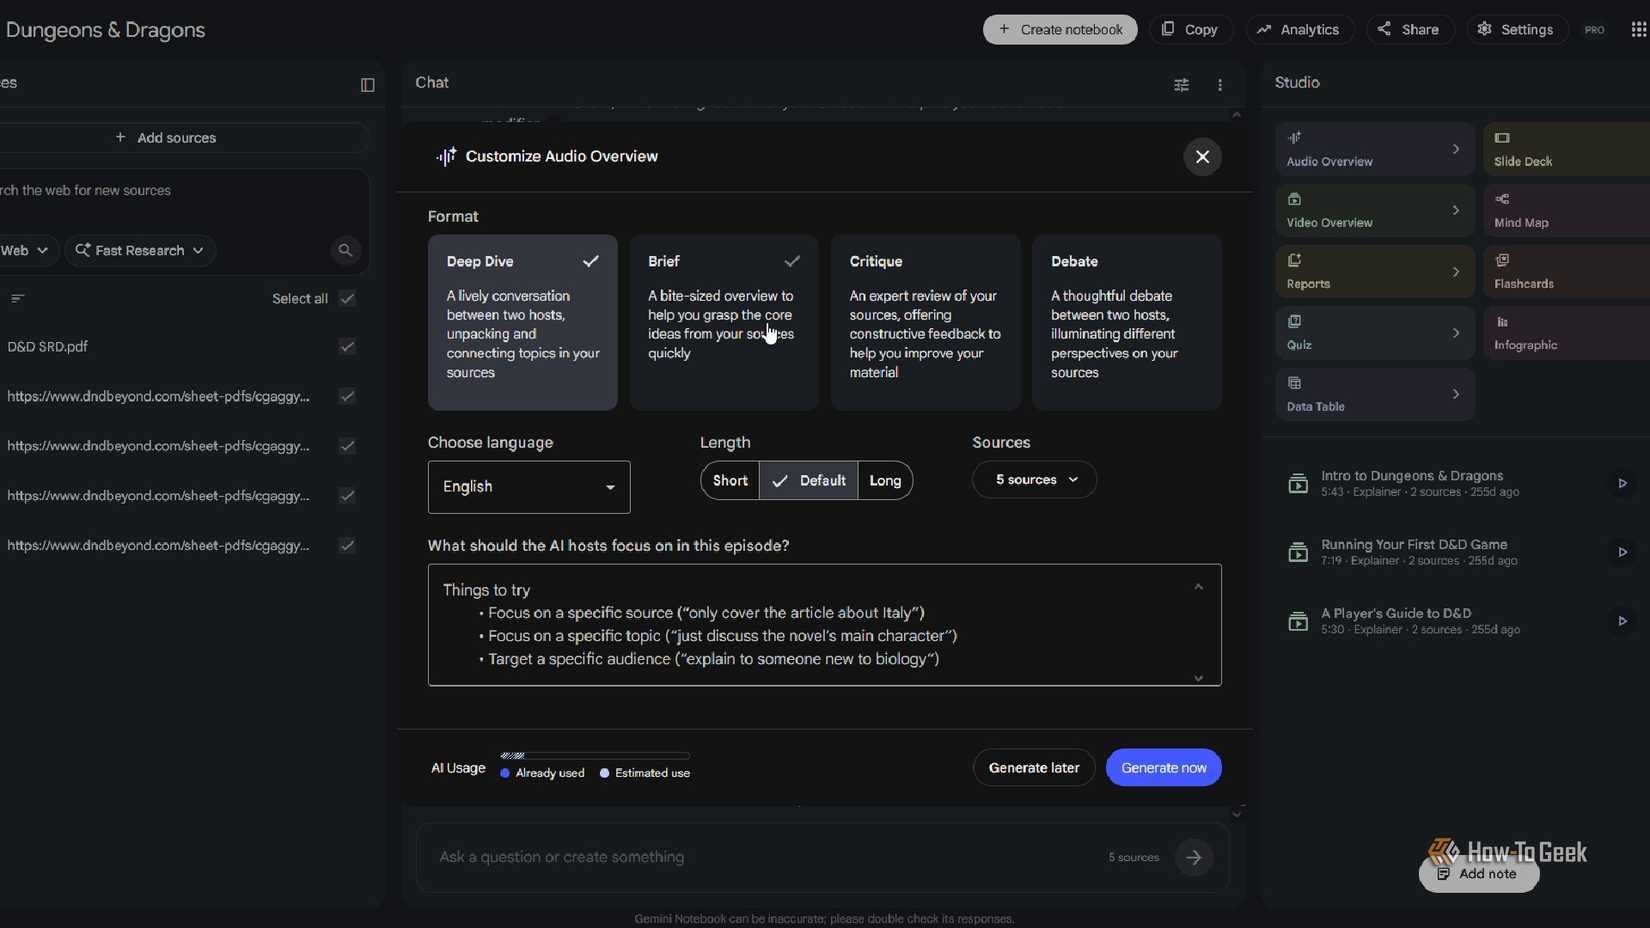Open the English language dropdown
1650x928 pixels.
[x=529, y=487]
